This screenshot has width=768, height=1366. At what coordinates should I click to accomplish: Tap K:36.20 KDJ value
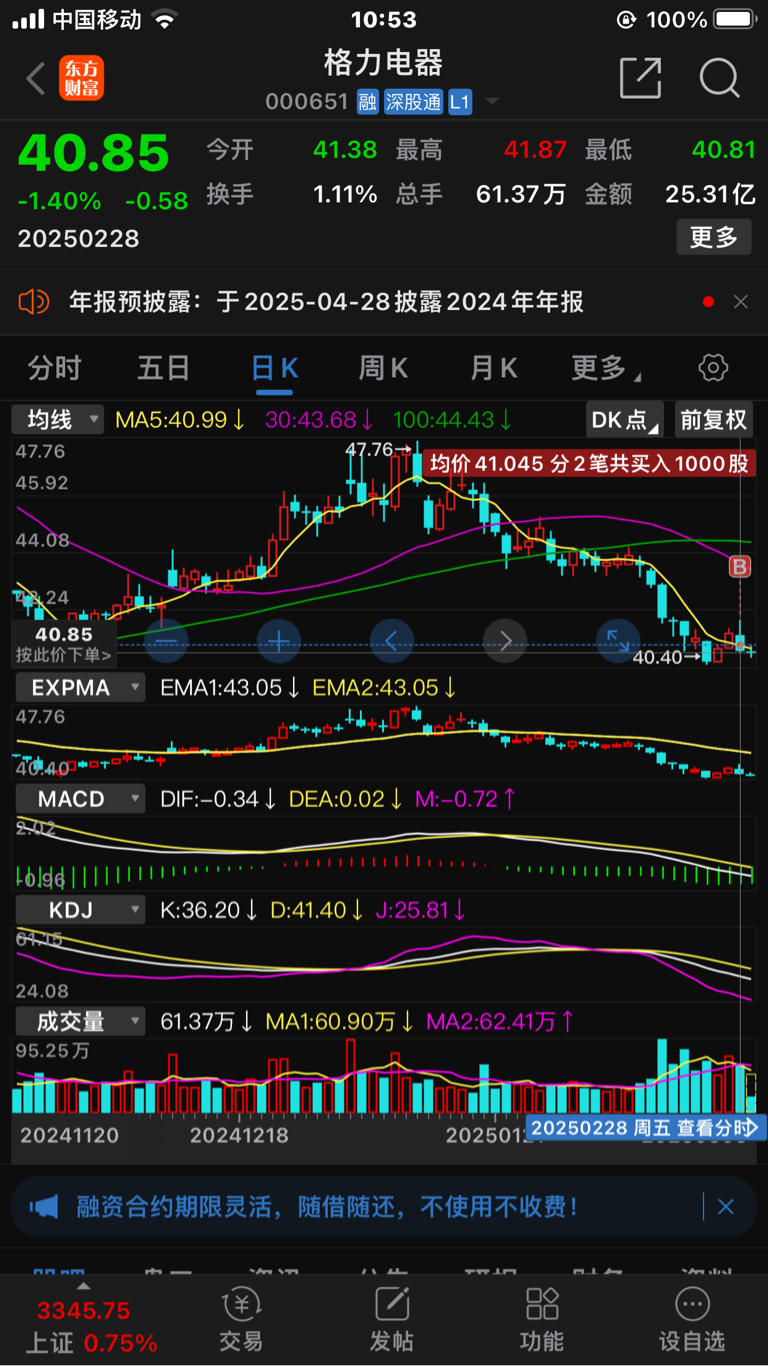coord(209,910)
